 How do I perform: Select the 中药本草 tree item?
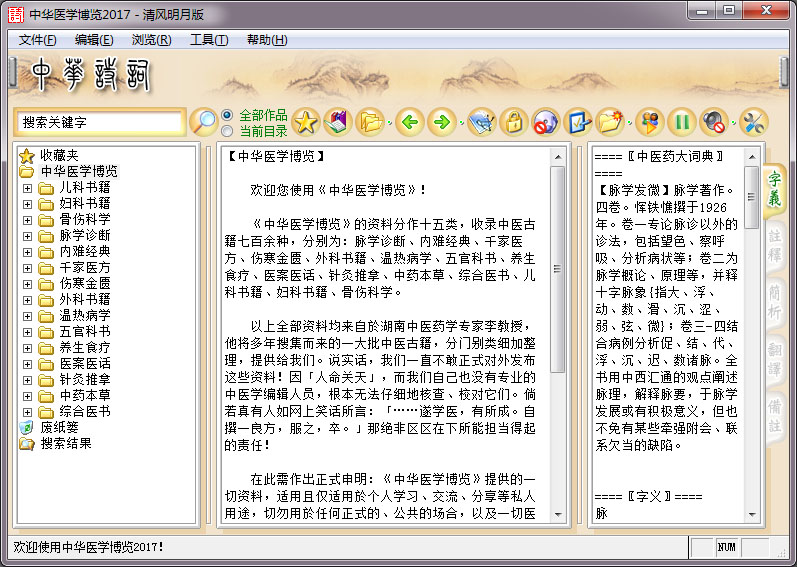(x=85, y=396)
